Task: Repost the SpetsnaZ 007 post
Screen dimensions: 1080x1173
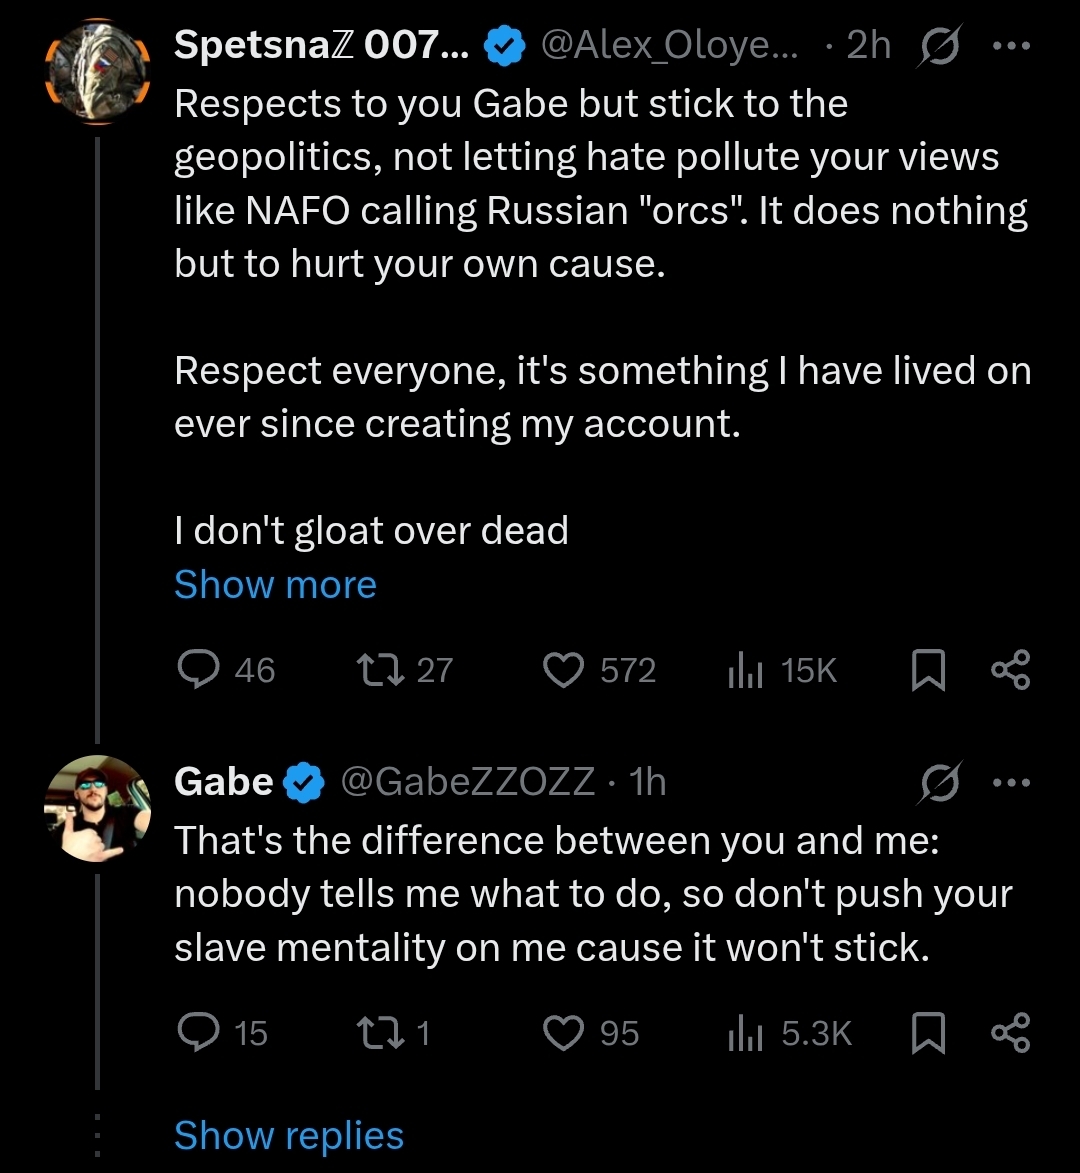Action: 381,670
